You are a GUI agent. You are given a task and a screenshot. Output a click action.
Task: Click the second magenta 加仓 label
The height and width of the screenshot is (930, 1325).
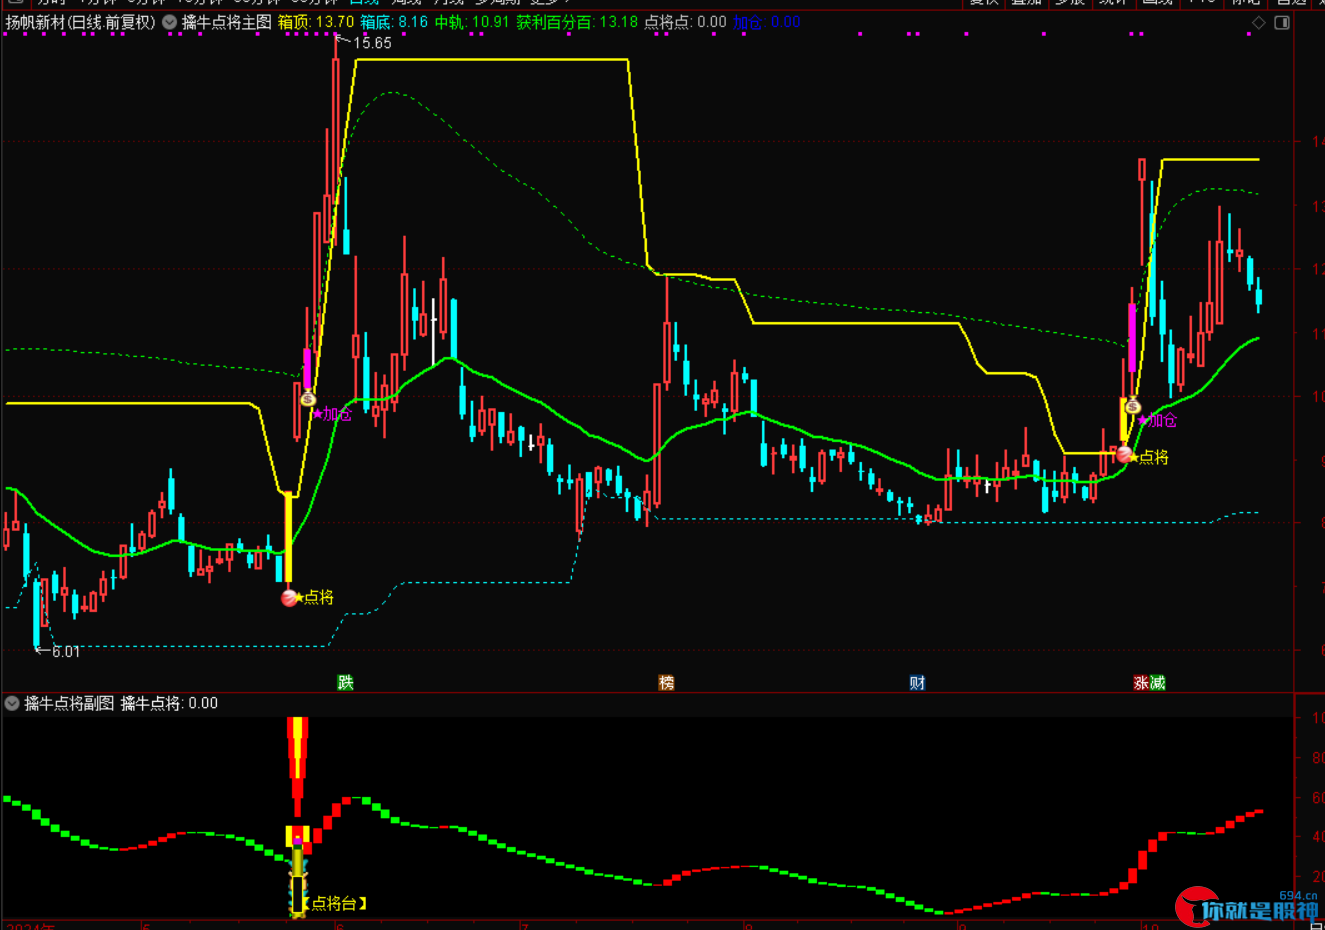(x=1162, y=421)
